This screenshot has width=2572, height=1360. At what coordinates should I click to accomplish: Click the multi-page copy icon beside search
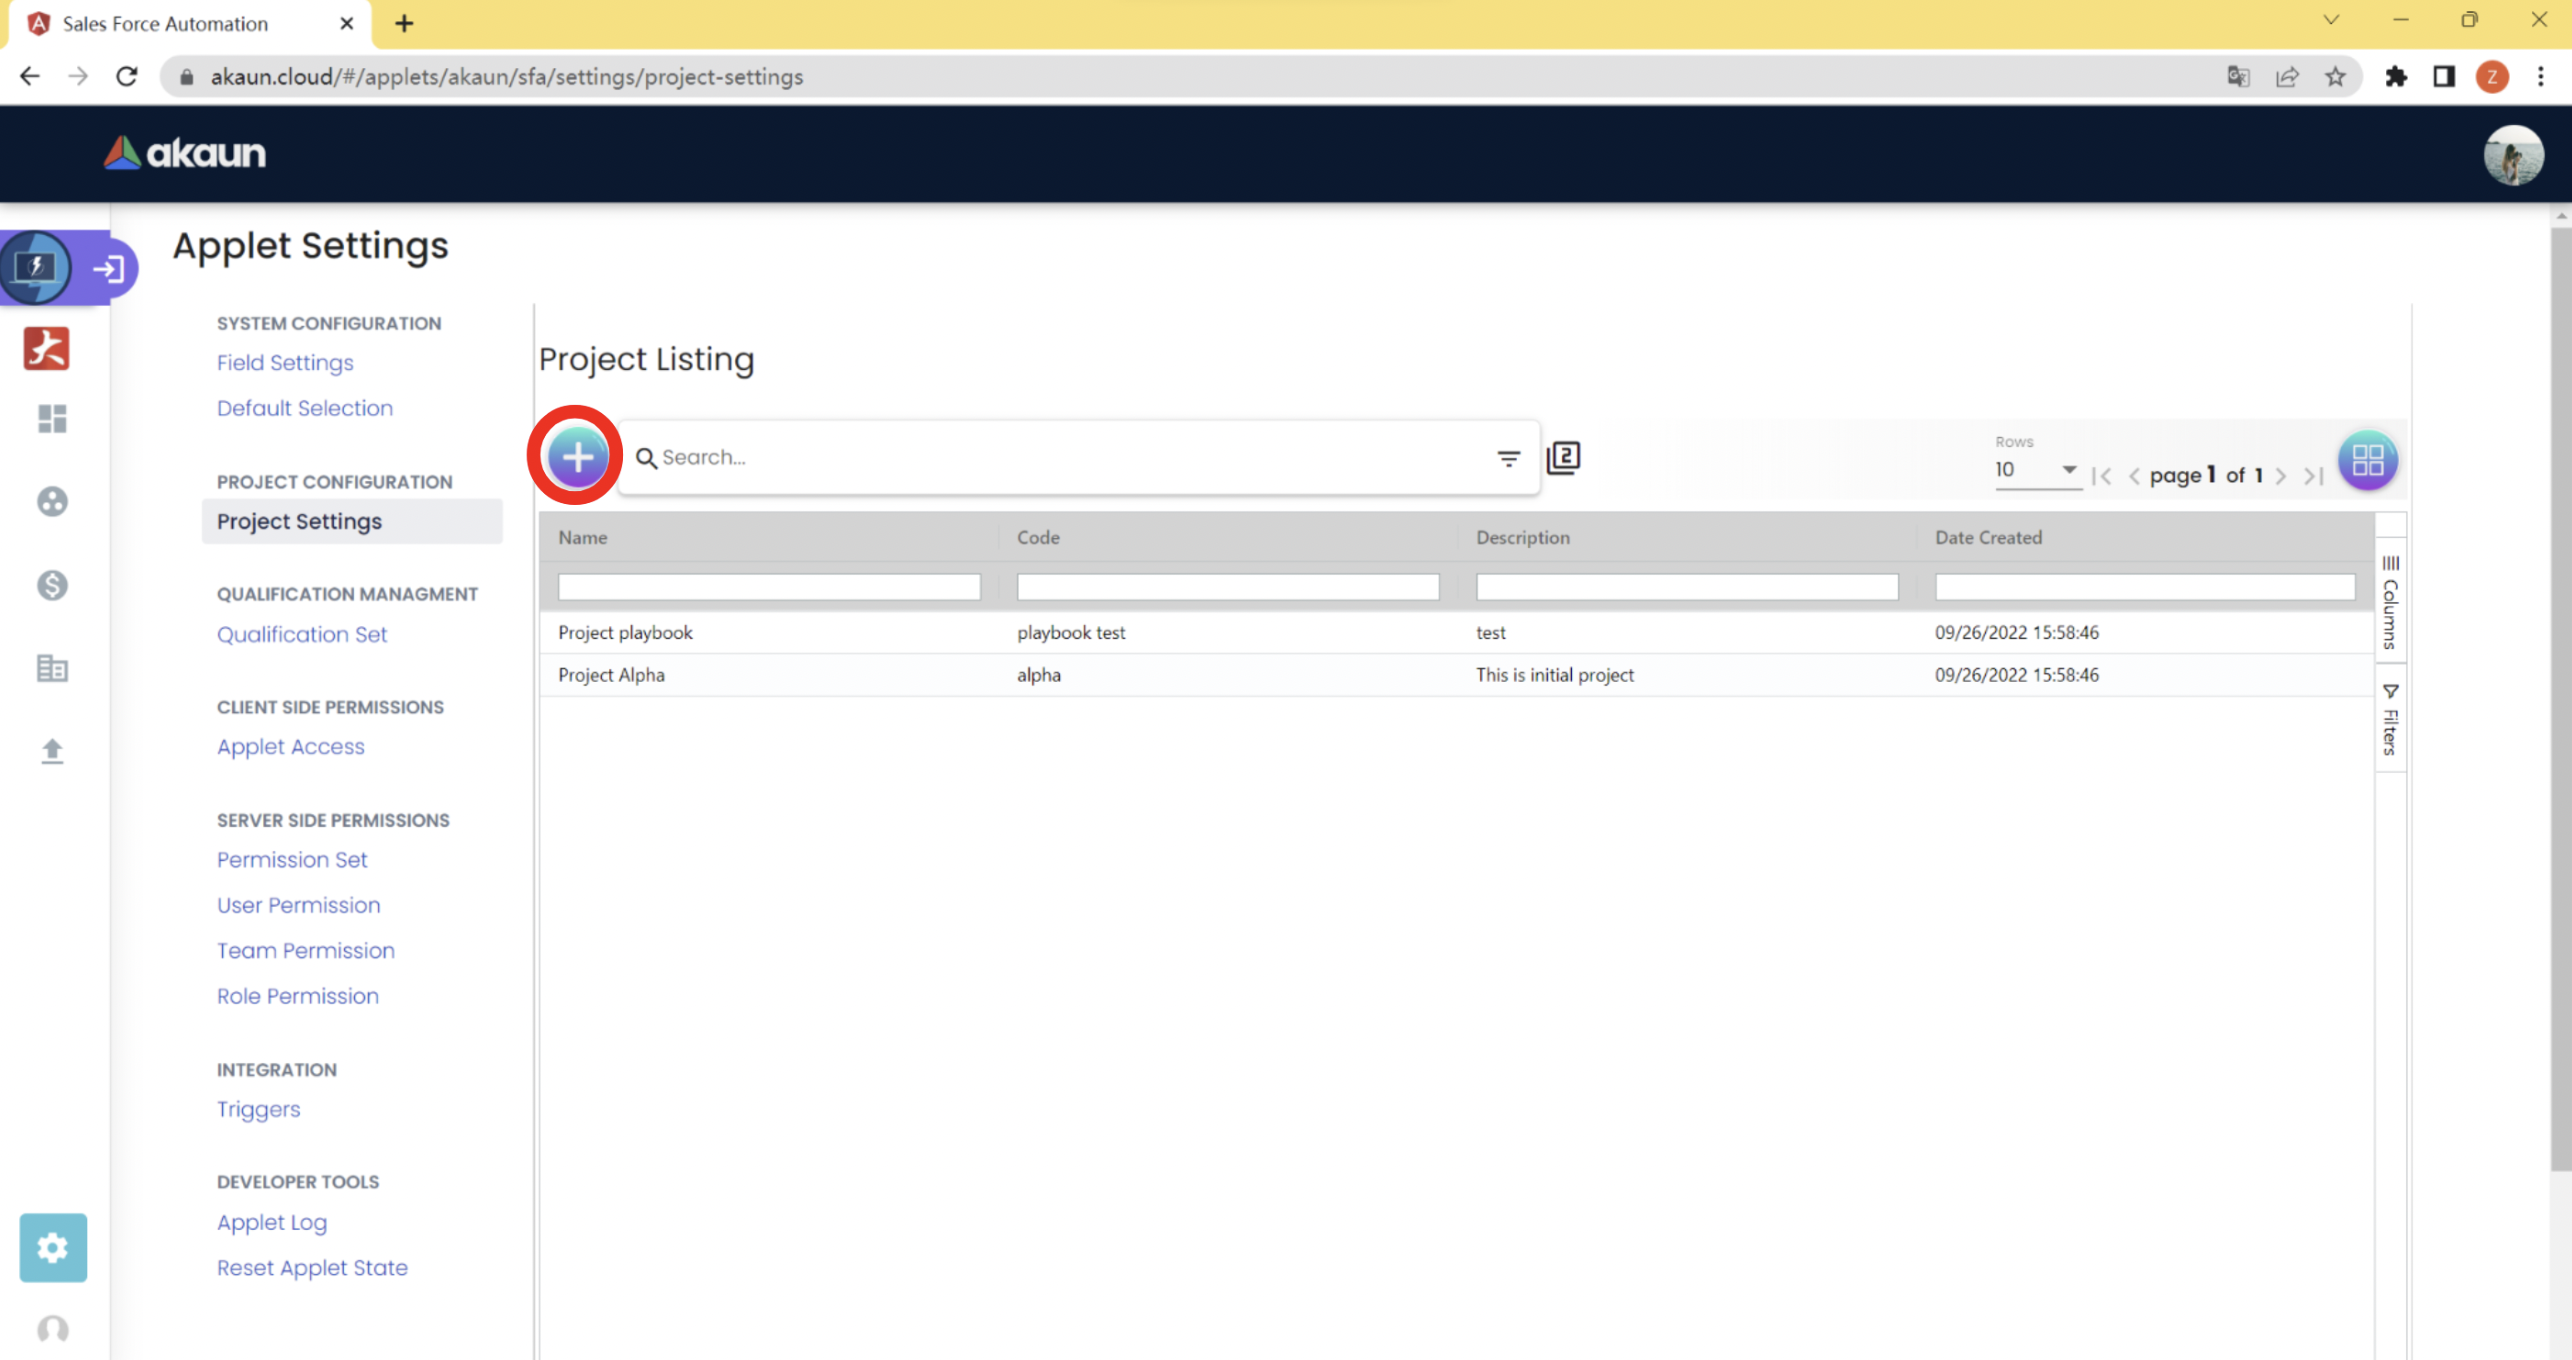(1563, 458)
